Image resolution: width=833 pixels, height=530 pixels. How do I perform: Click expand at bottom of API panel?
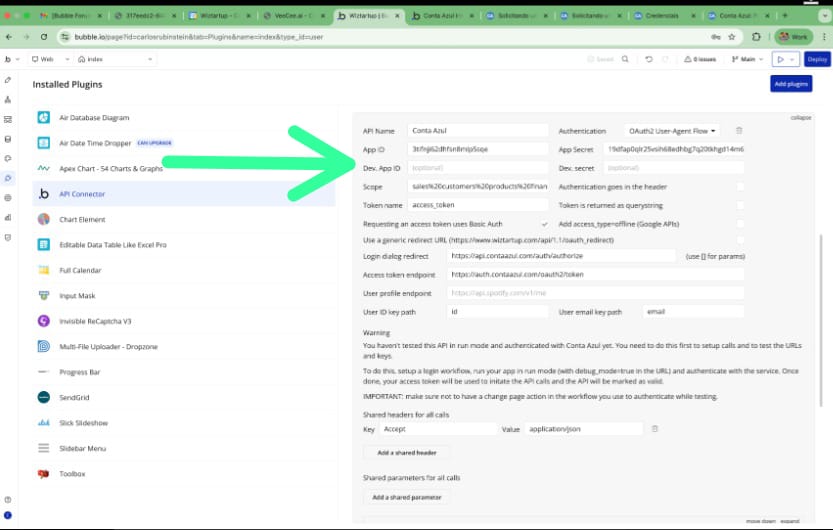pyautogui.click(x=790, y=522)
